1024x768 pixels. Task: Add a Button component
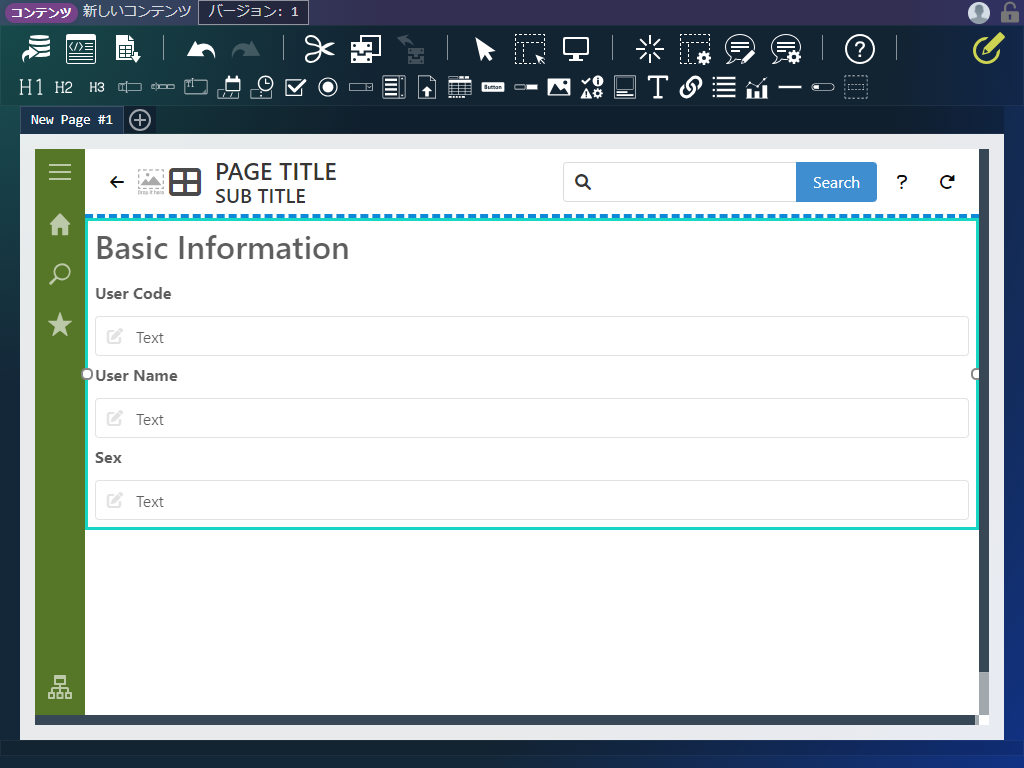coord(493,87)
